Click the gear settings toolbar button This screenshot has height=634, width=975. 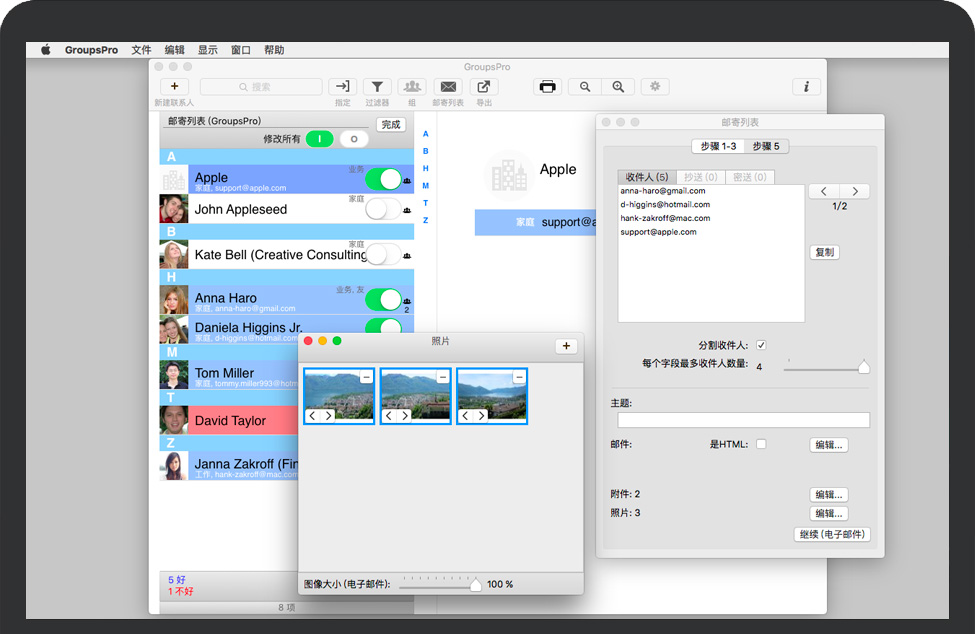(x=655, y=87)
